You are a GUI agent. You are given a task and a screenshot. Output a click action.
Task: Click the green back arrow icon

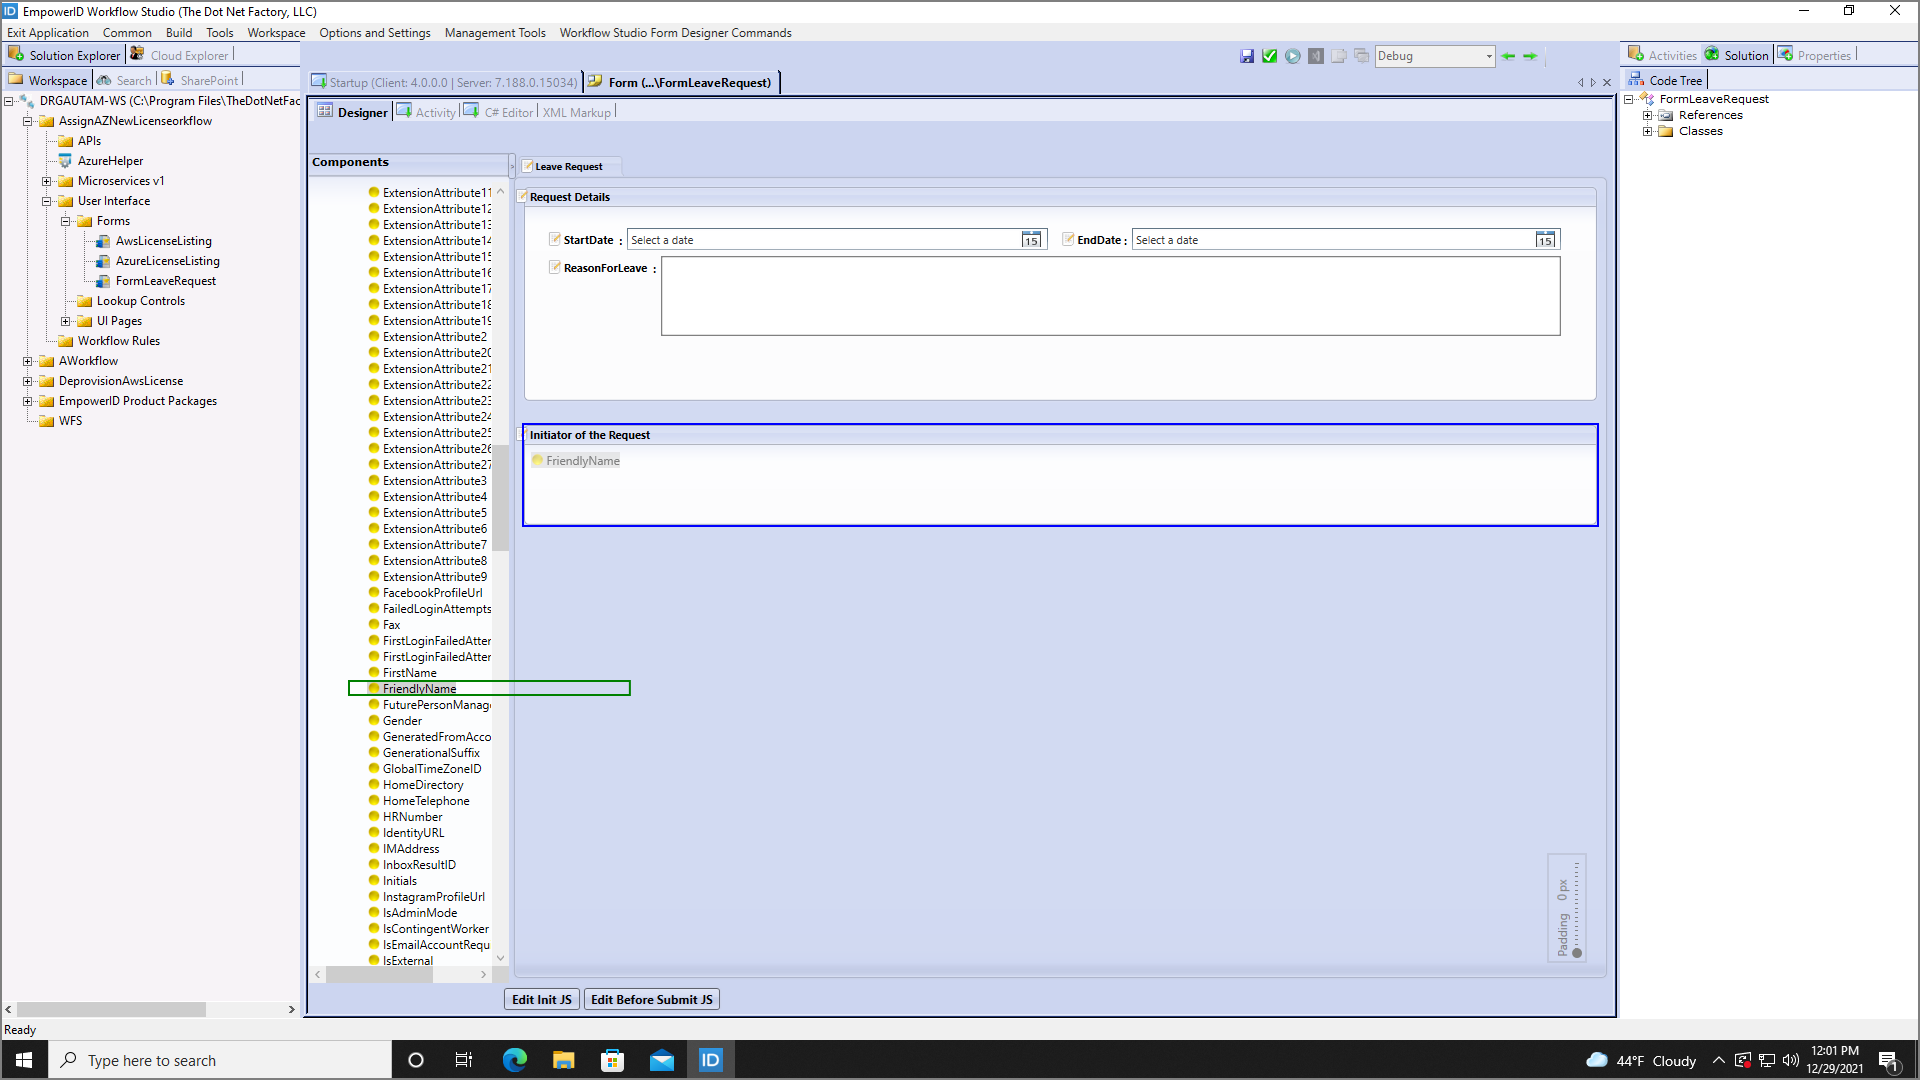[1508, 56]
